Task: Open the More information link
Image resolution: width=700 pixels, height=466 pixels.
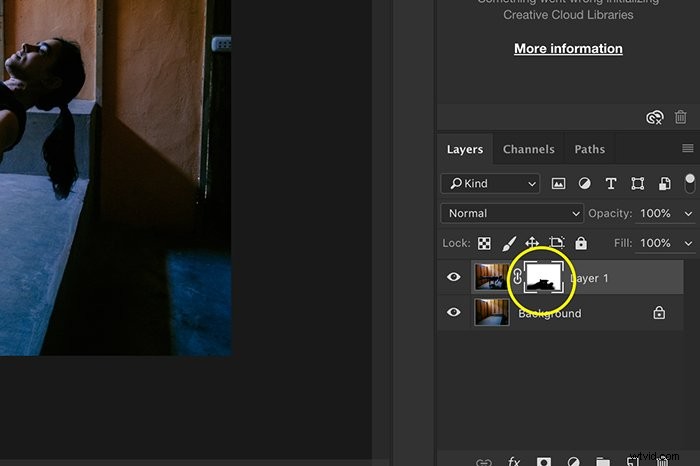Action: 568,48
